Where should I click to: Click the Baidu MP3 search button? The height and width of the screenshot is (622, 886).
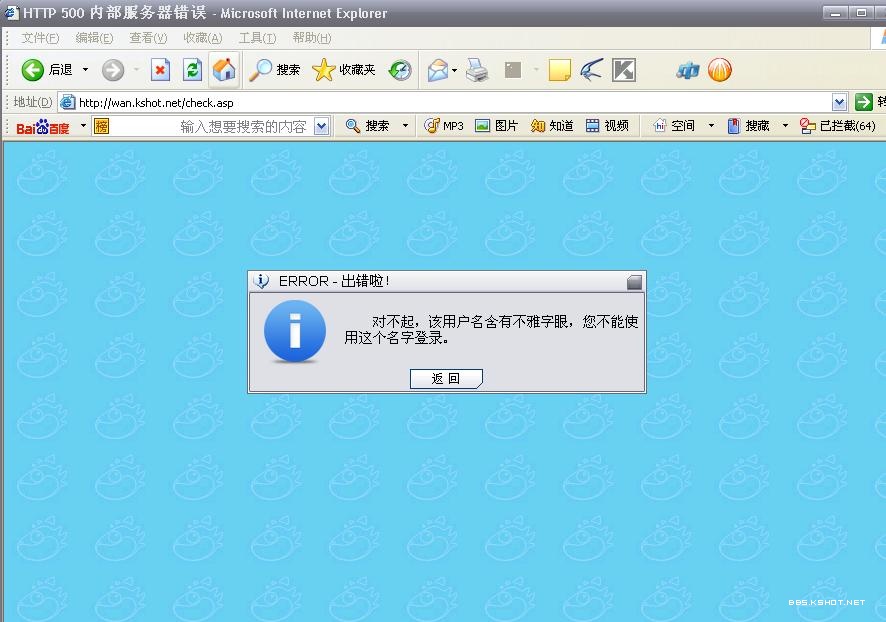(444, 125)
